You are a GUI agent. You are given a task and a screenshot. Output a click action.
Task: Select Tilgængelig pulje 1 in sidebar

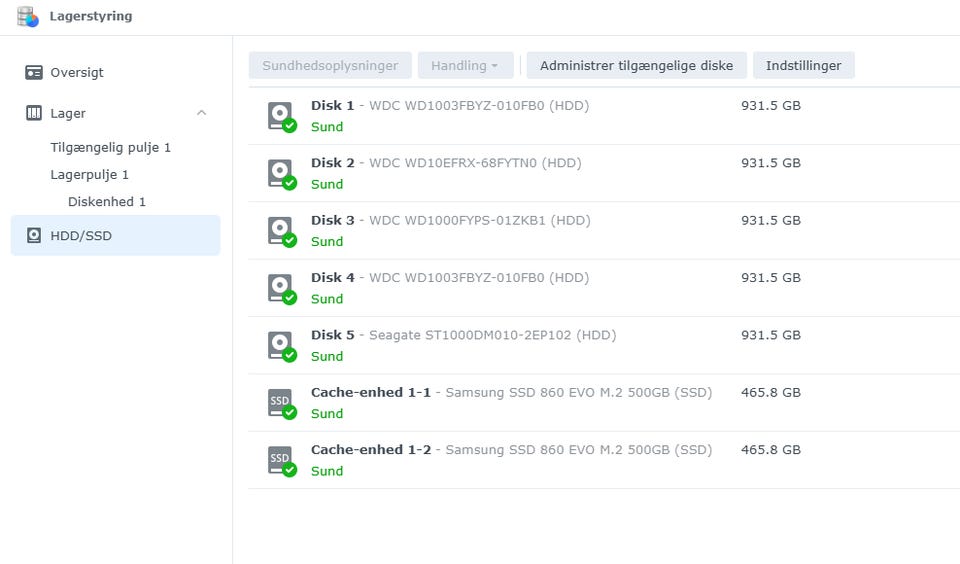click(x=111, y=148)
